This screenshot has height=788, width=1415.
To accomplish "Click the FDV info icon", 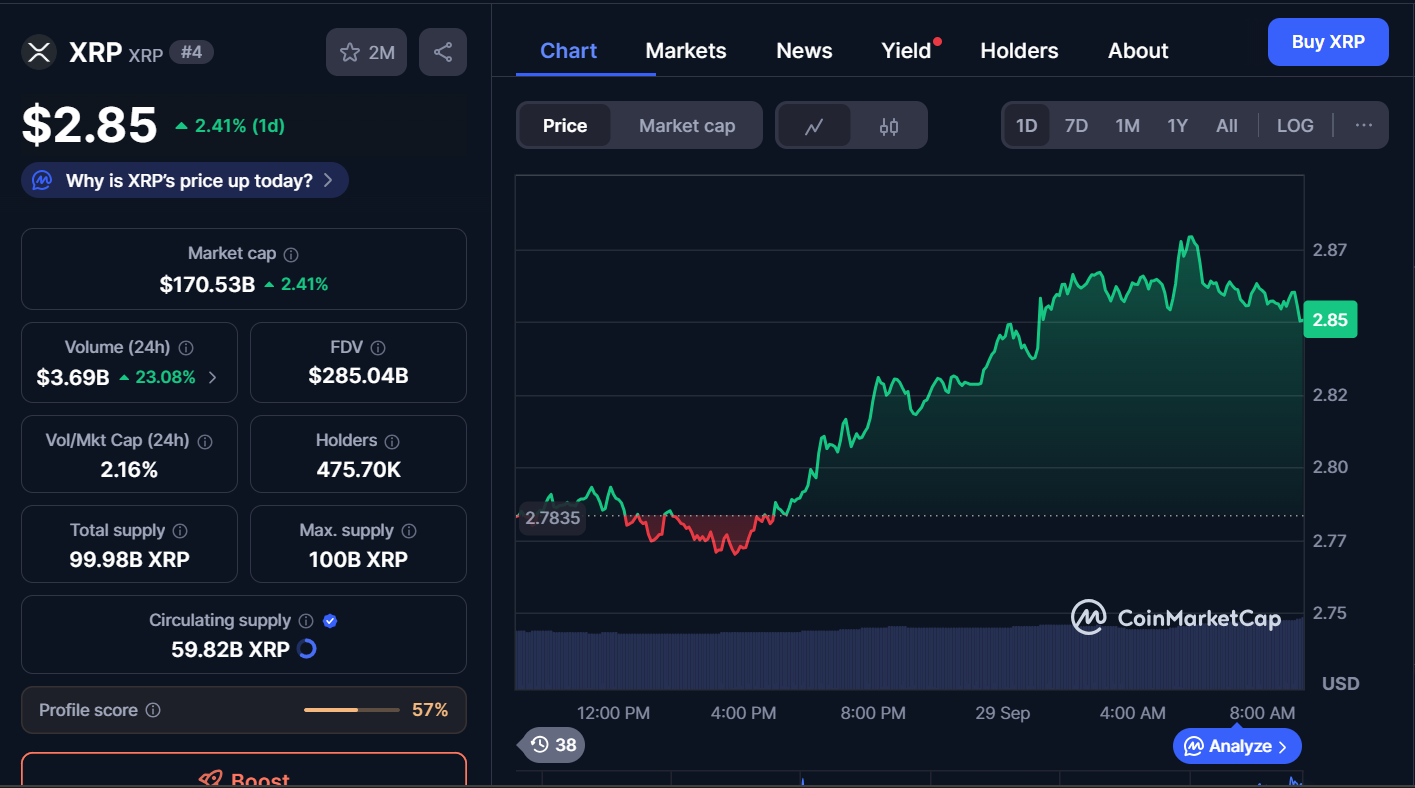I will pyautogui.click(x=378, y=348).
